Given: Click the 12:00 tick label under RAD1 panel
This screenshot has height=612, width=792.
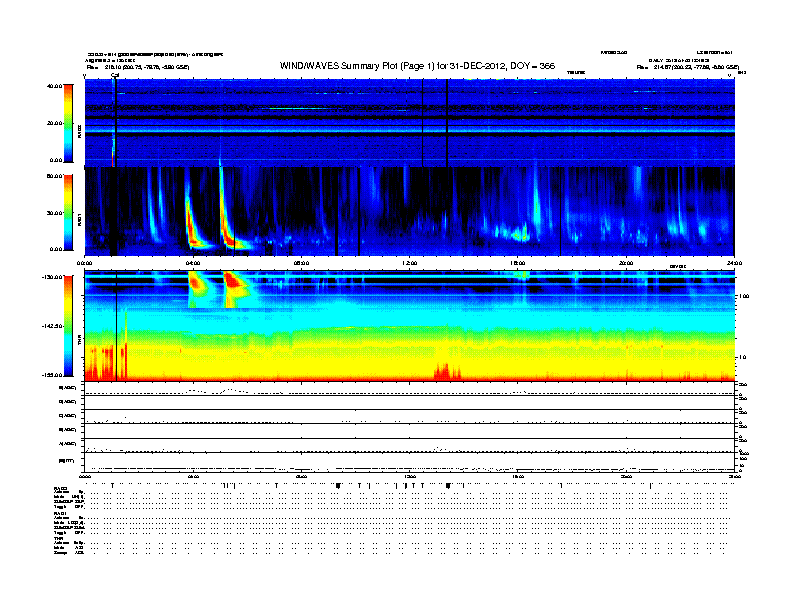Looking at the screenshot, I should click(410, 264).
